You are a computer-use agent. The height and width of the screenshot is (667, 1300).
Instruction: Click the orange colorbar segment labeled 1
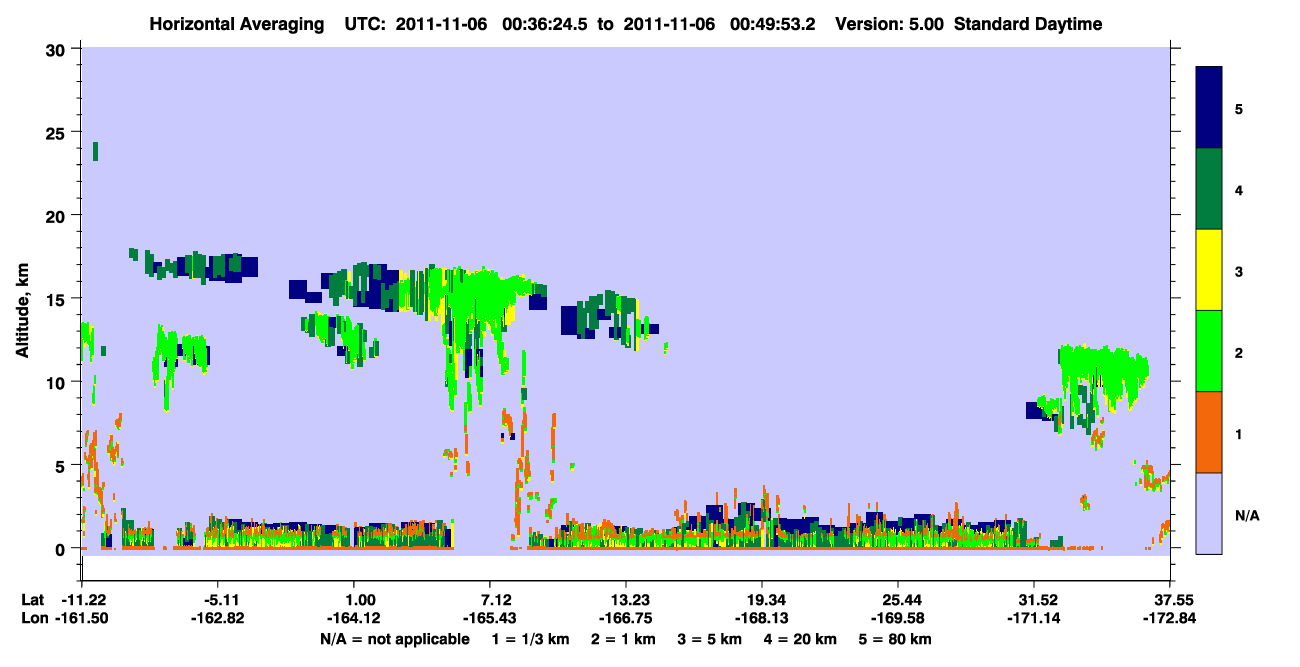pyautogui.click(x=1209, y=432)
